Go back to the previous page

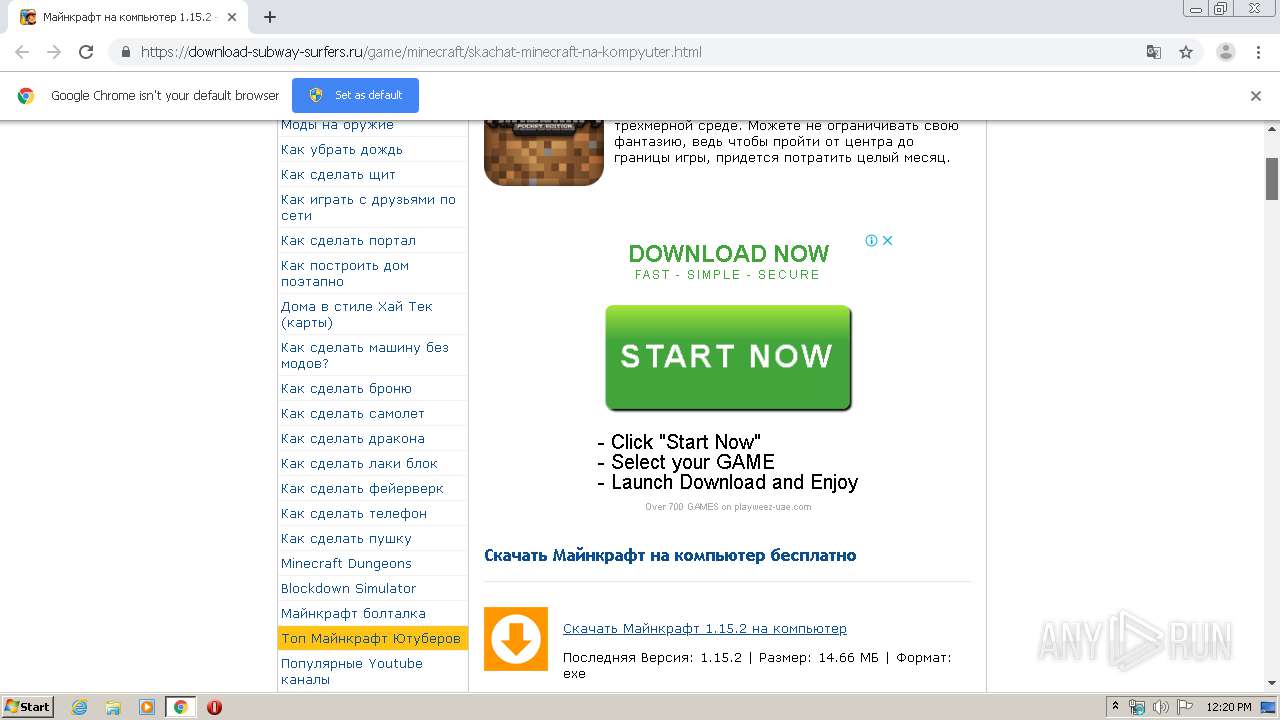click(x=22, y=52)
